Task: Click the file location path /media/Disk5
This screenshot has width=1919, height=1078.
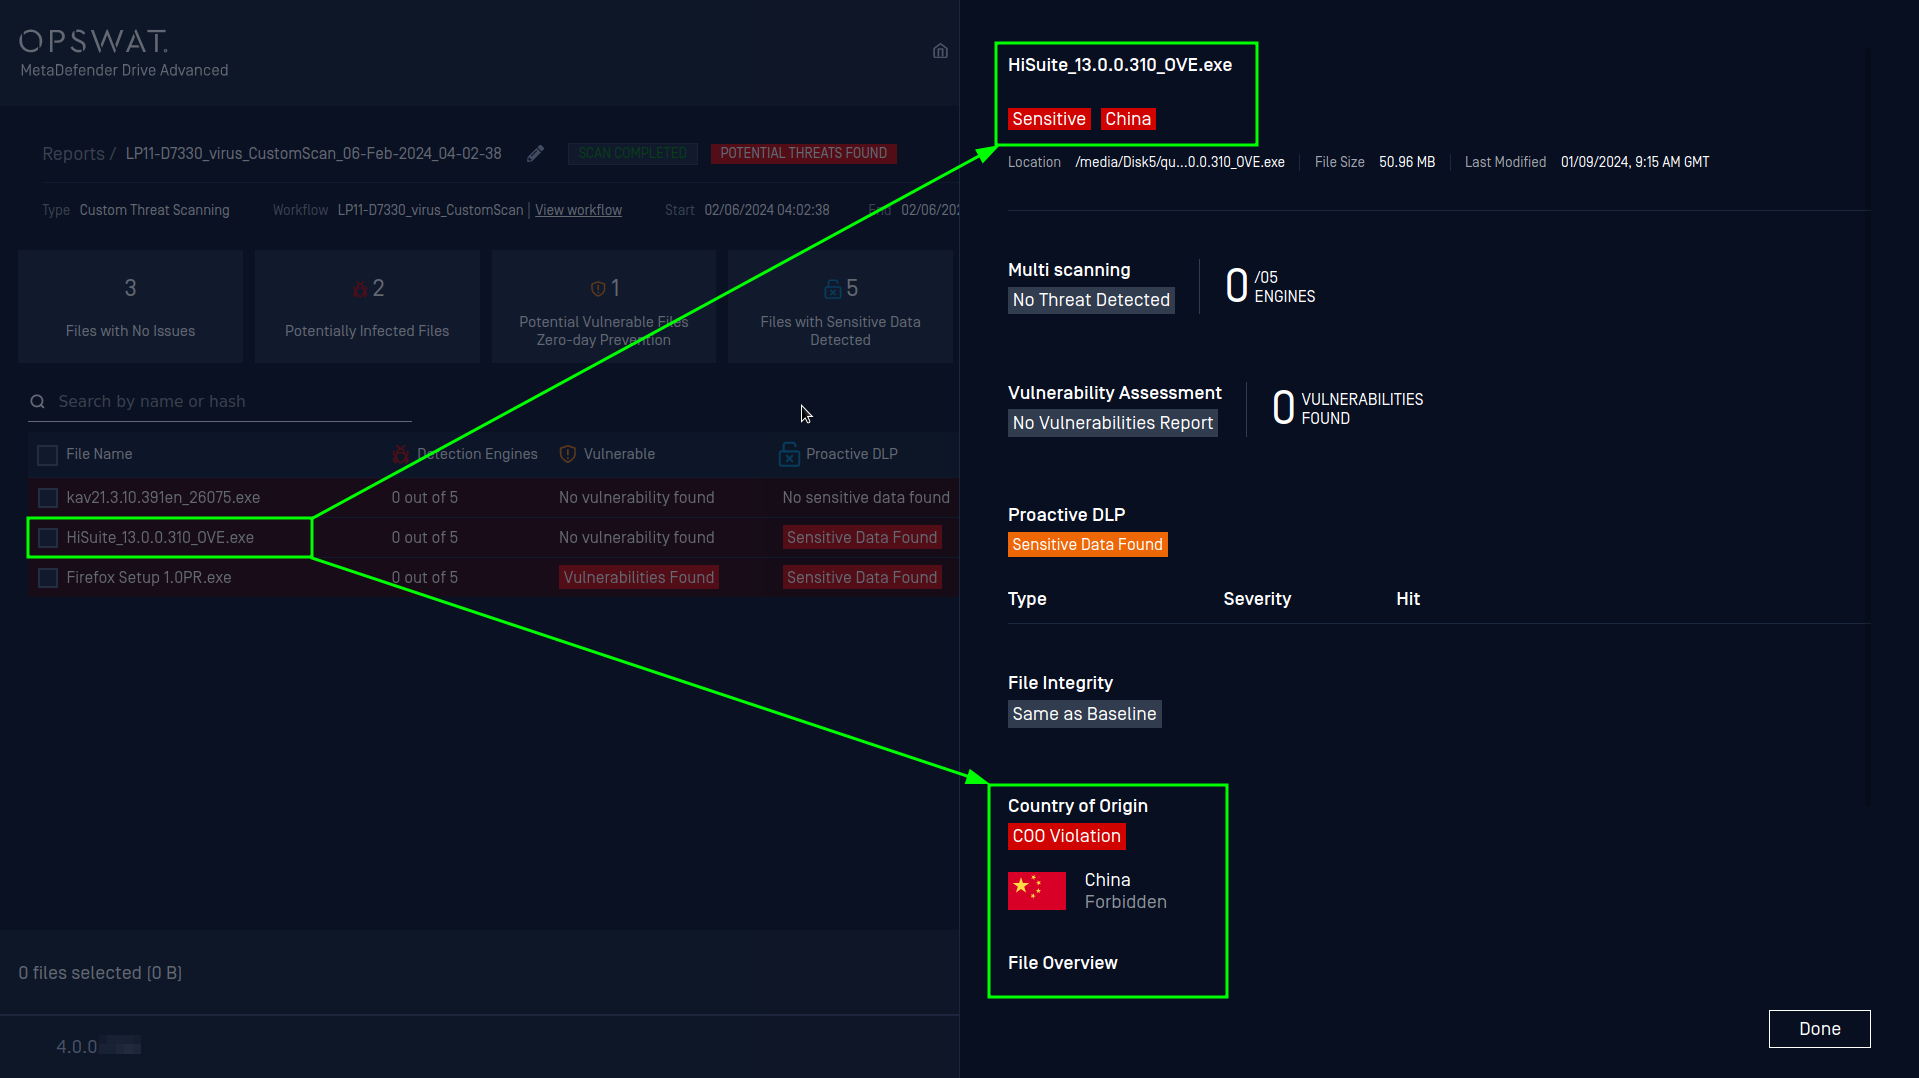Action: (1180, 162)
